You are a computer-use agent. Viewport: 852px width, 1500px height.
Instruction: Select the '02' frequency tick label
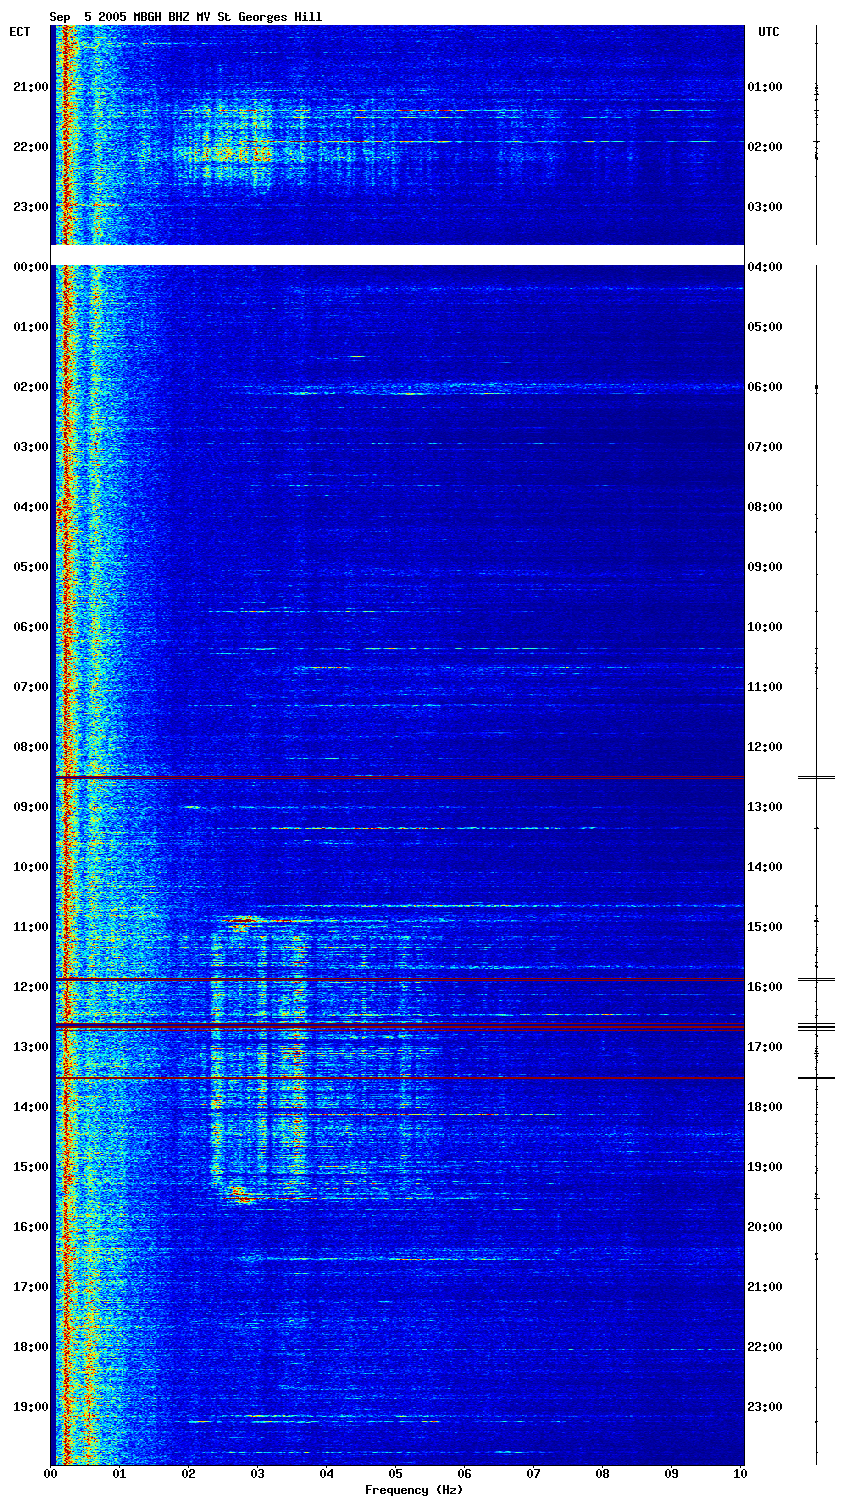[189, 1474]
